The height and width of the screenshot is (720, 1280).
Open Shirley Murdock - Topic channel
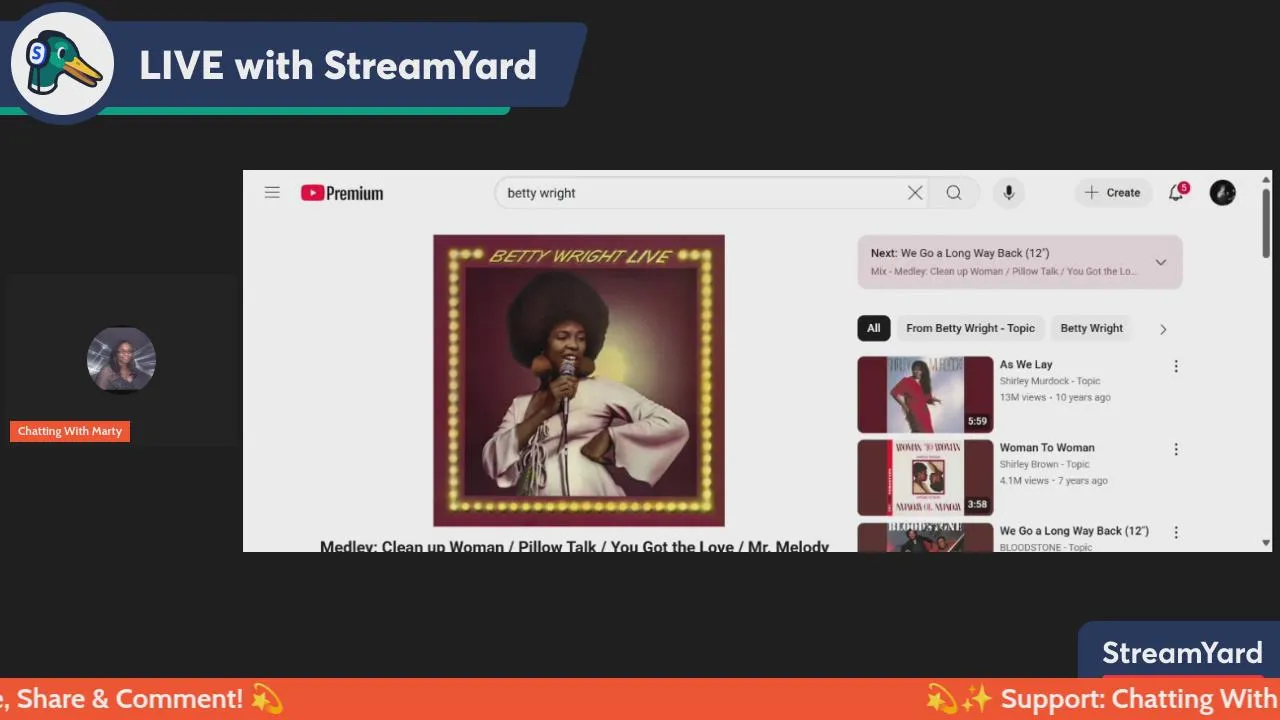pyautogui.click(x=1050, y=381)
